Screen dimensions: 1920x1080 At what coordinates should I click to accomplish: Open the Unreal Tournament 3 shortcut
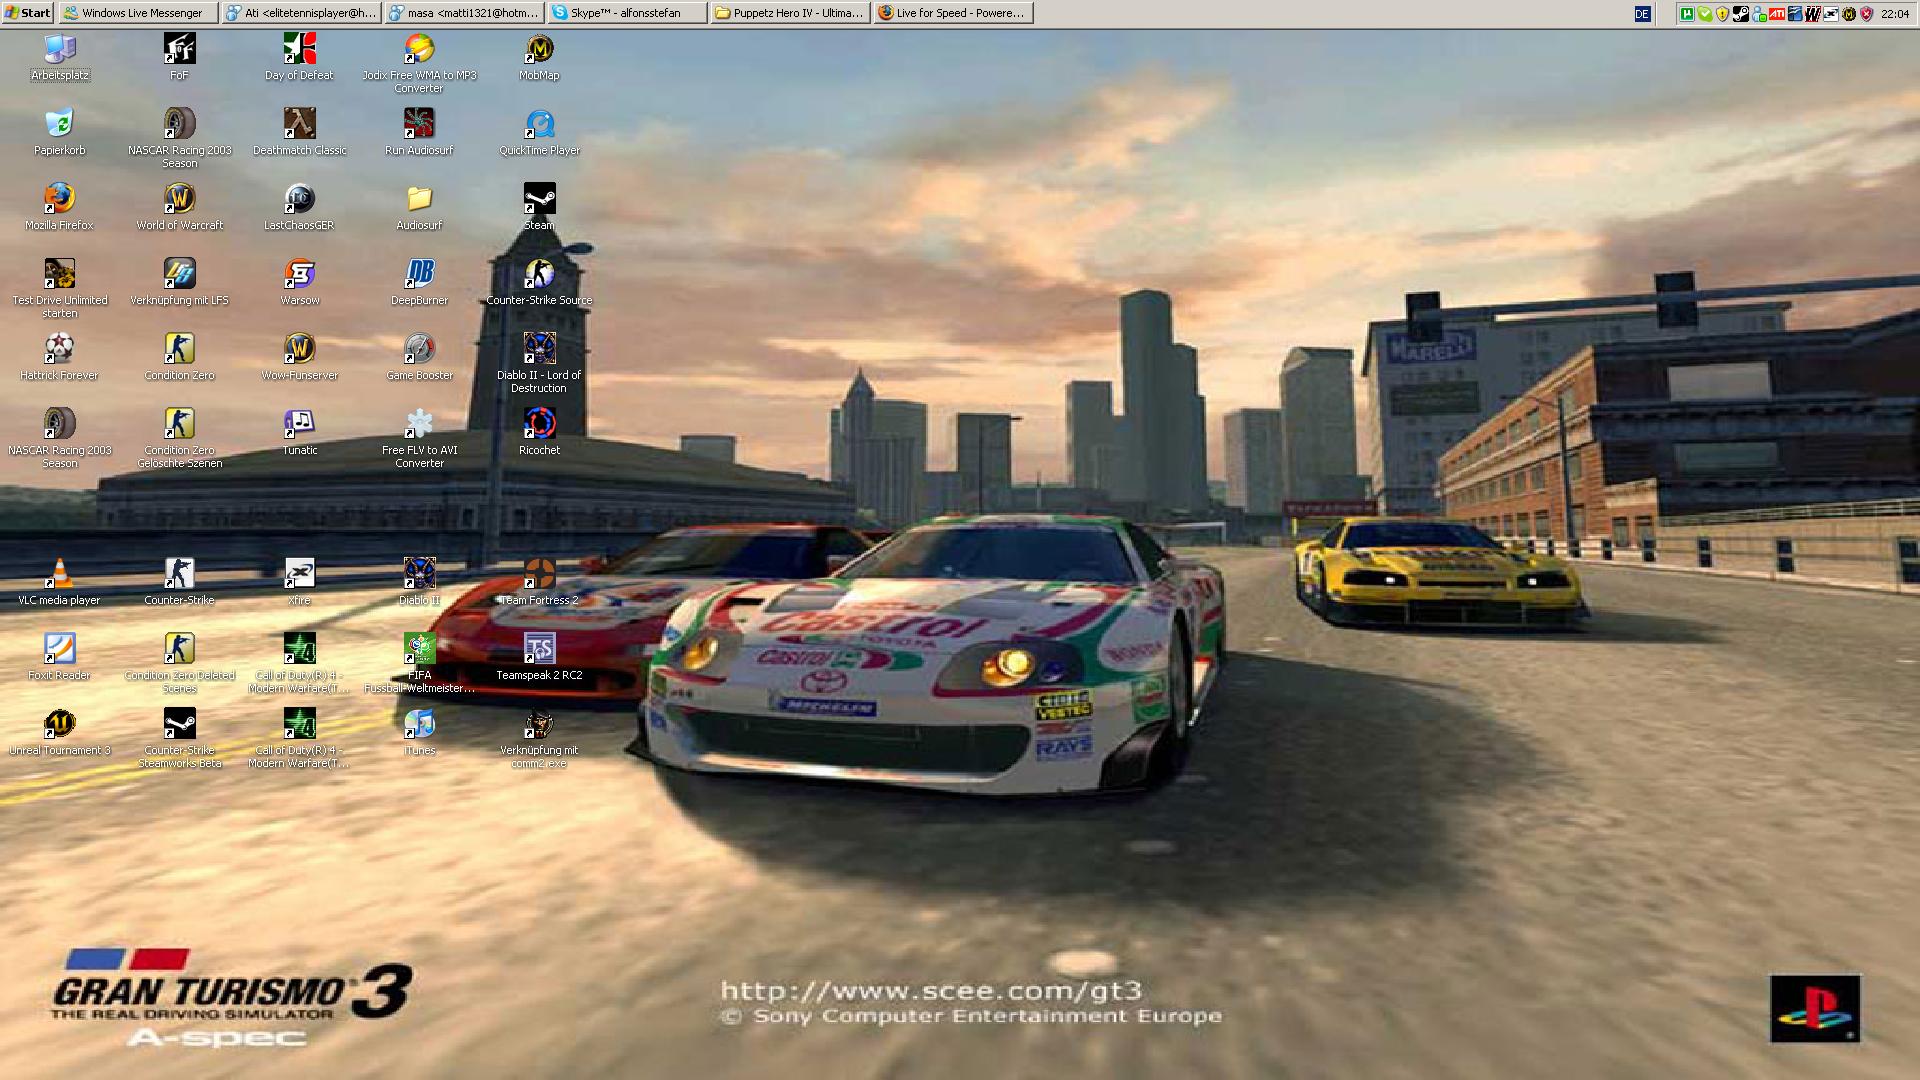click(x=60, y=724)
